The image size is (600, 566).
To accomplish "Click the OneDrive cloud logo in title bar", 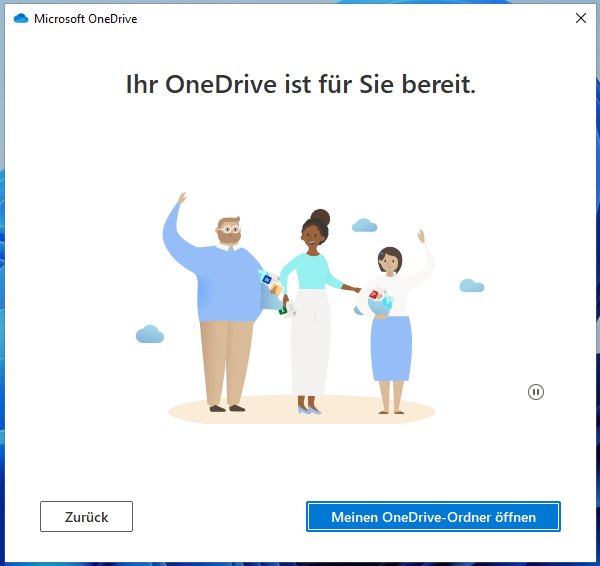I will tap(21, 18).
